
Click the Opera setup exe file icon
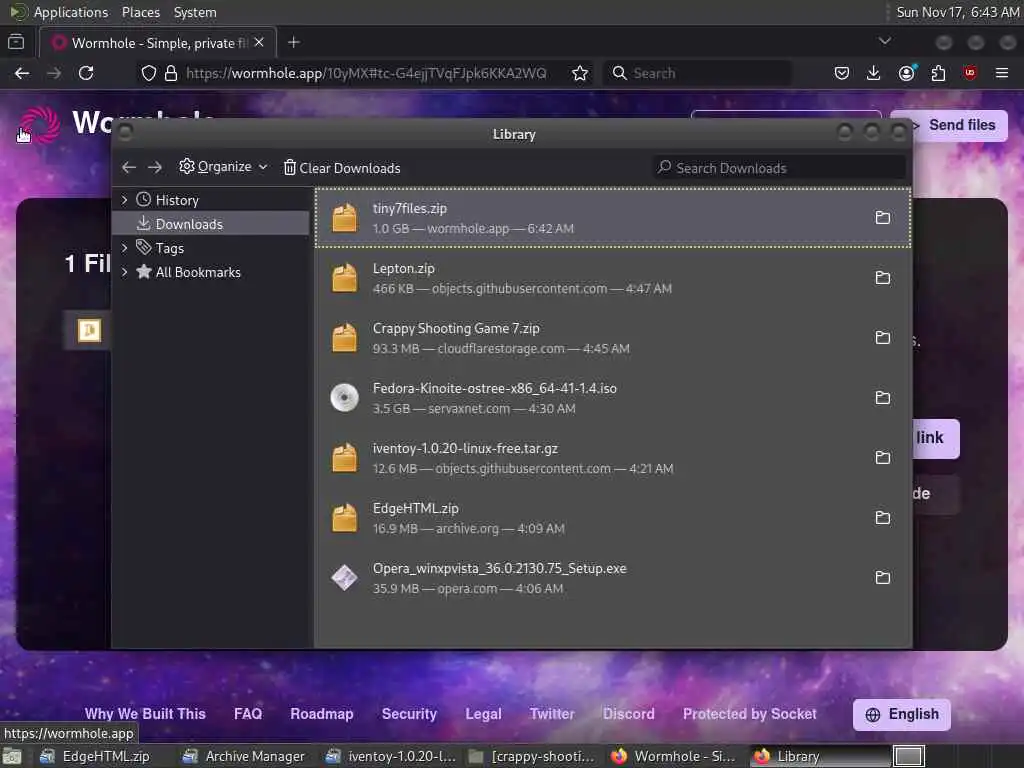tap(344, 577)
